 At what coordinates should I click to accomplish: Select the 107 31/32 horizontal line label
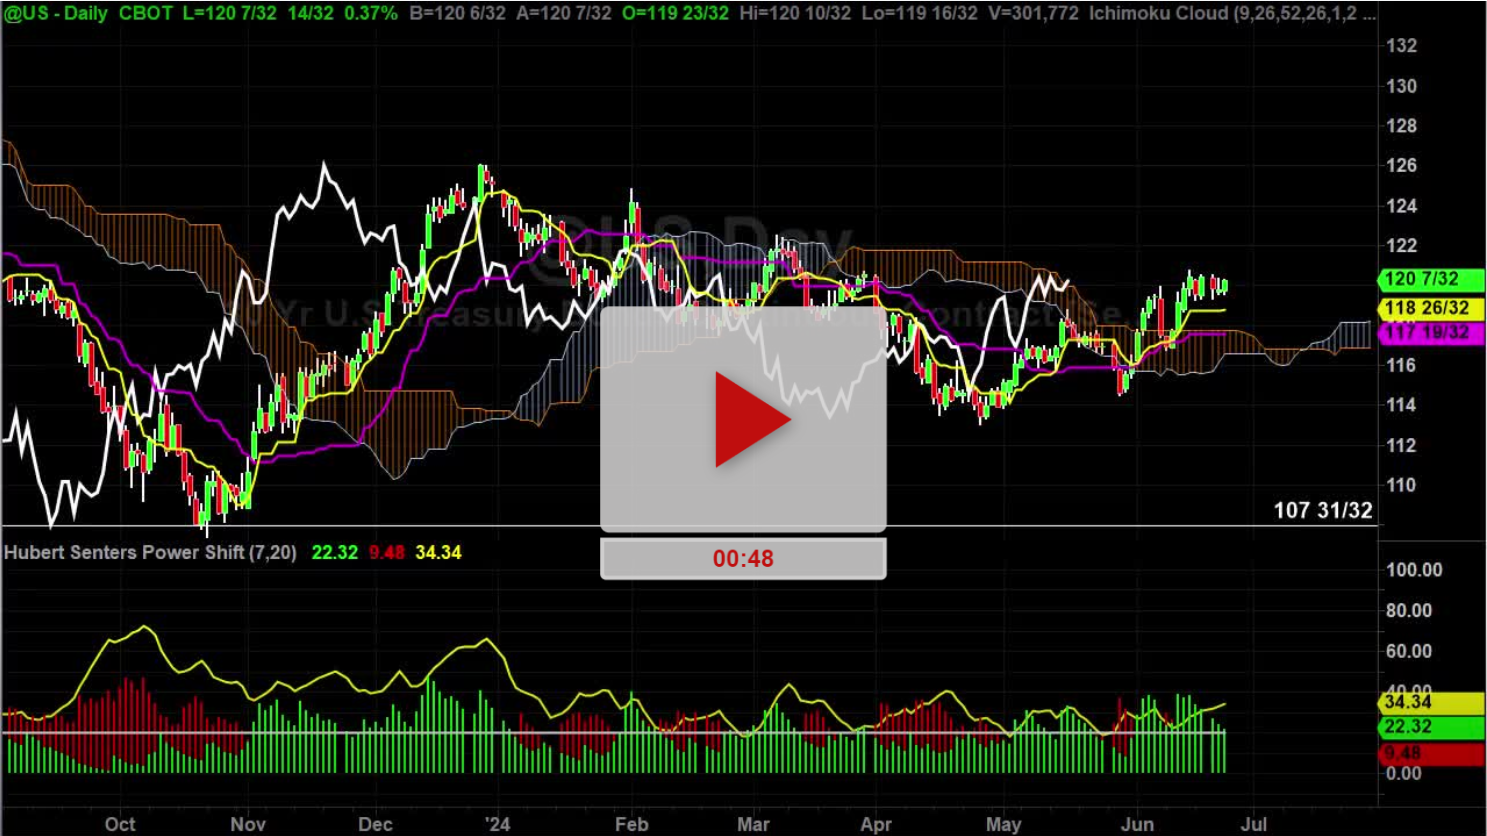[x=1322, y=511]
